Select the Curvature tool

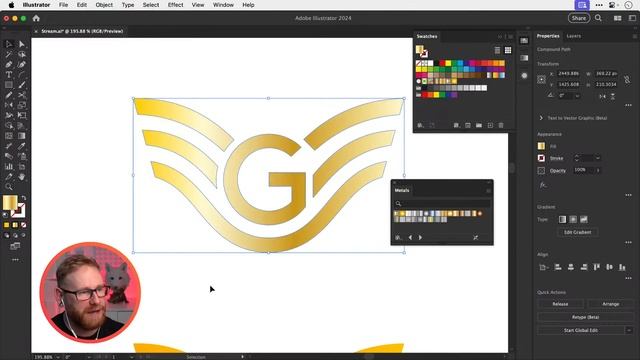point(22,64)
